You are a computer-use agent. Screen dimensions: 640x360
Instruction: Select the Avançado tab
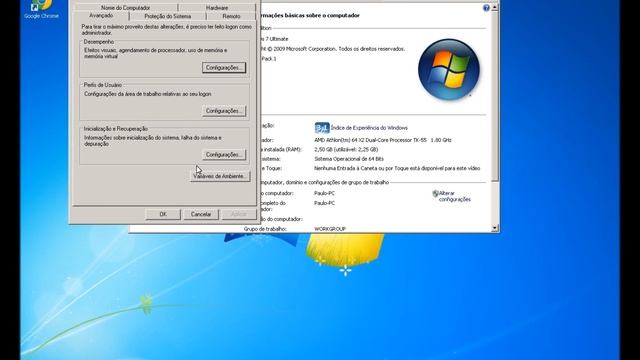[101, 16]
